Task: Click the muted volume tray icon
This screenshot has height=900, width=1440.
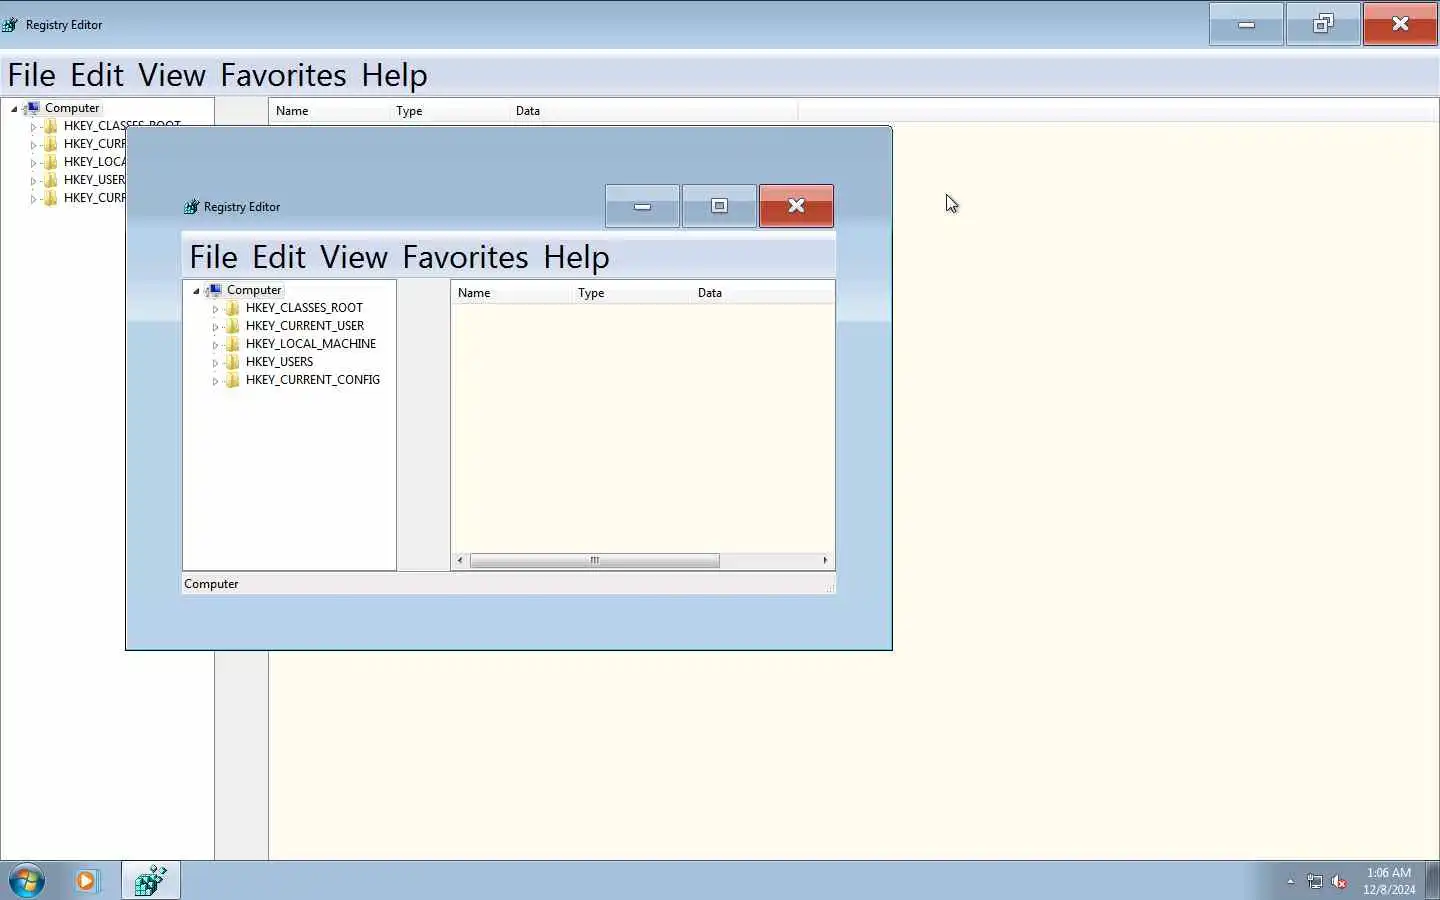Action: (1340, 882)
